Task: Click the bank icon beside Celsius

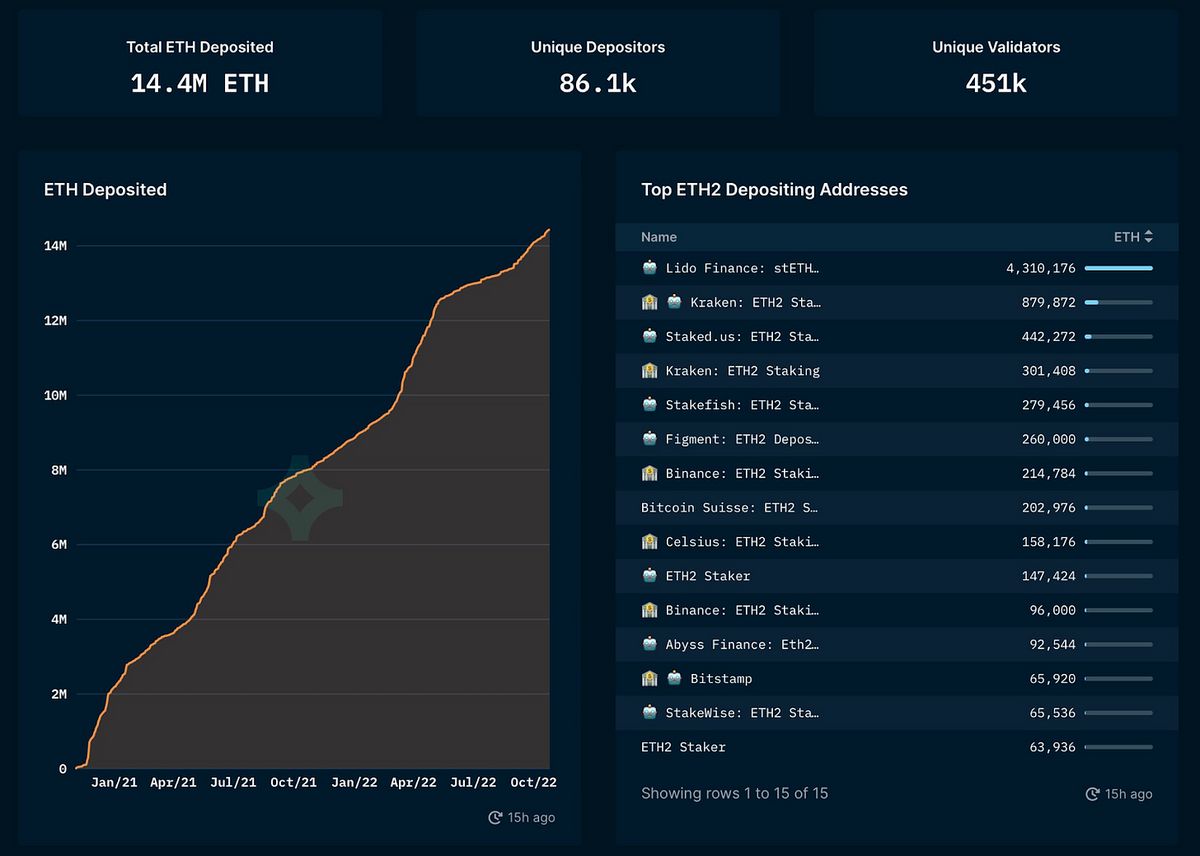Action: (650, 541)
